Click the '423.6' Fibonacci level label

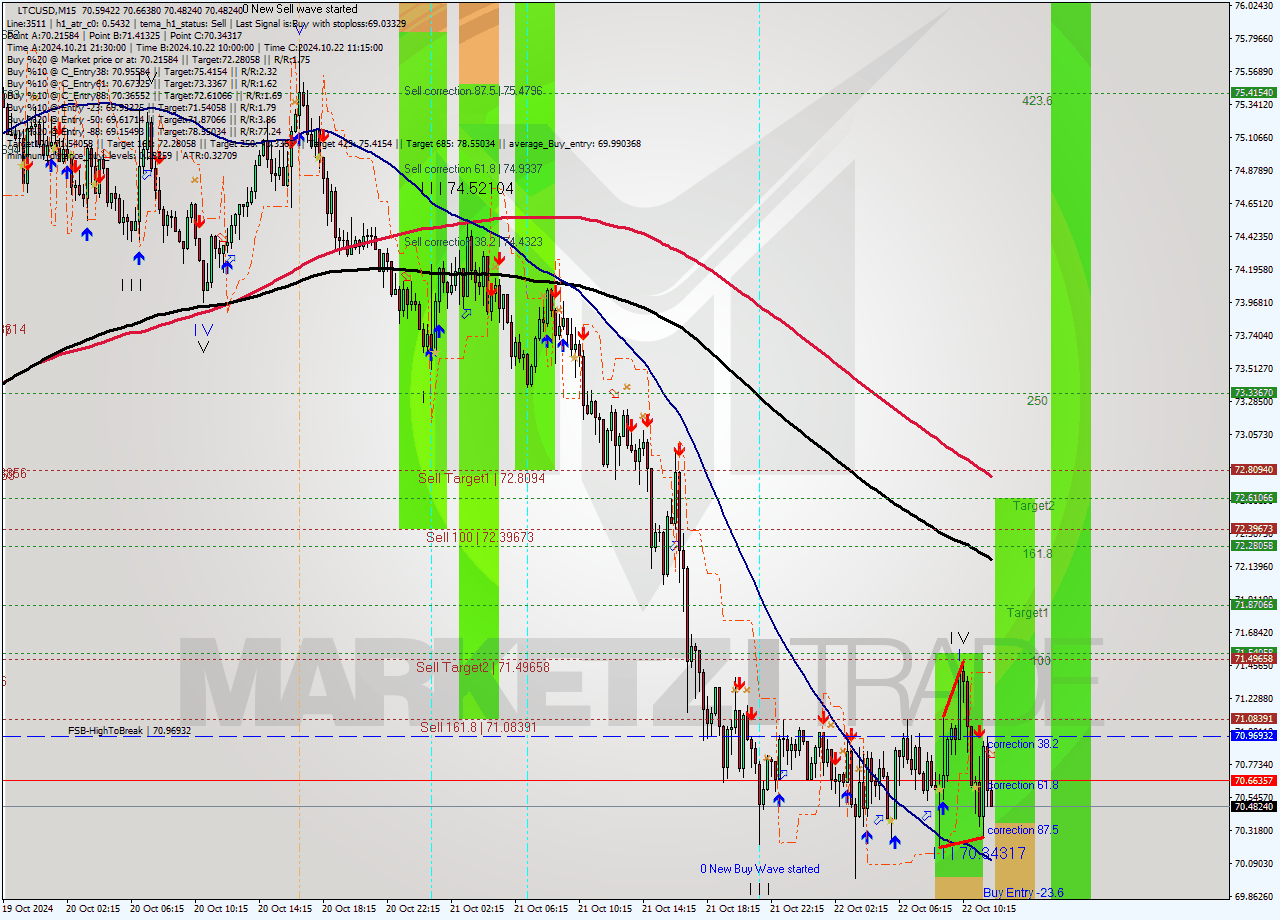tap(1037, 101)
